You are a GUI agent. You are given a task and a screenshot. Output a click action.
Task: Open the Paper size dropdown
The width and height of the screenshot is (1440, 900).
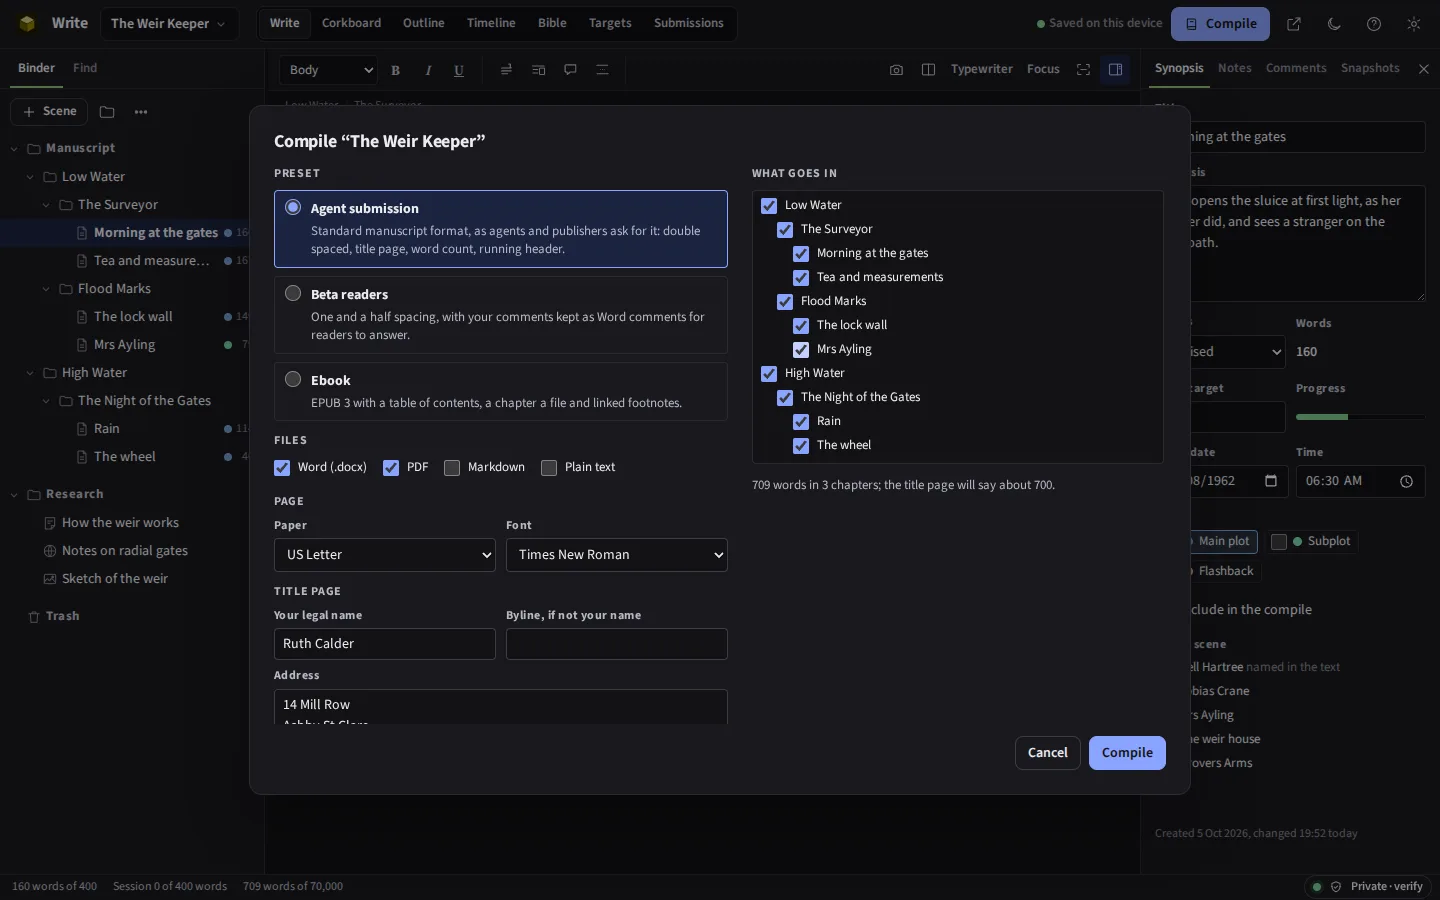(385, 555)
